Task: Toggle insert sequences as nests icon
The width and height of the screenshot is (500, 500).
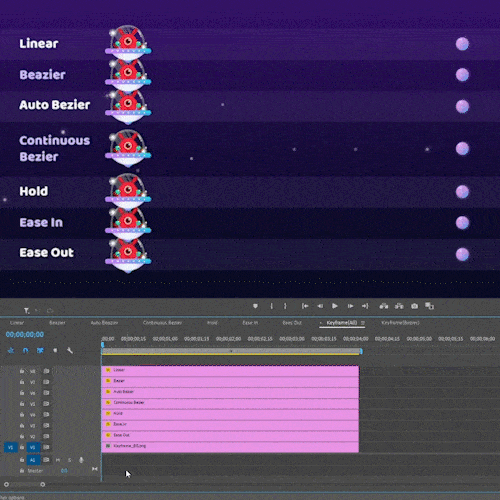Action: tap(11, 350)
